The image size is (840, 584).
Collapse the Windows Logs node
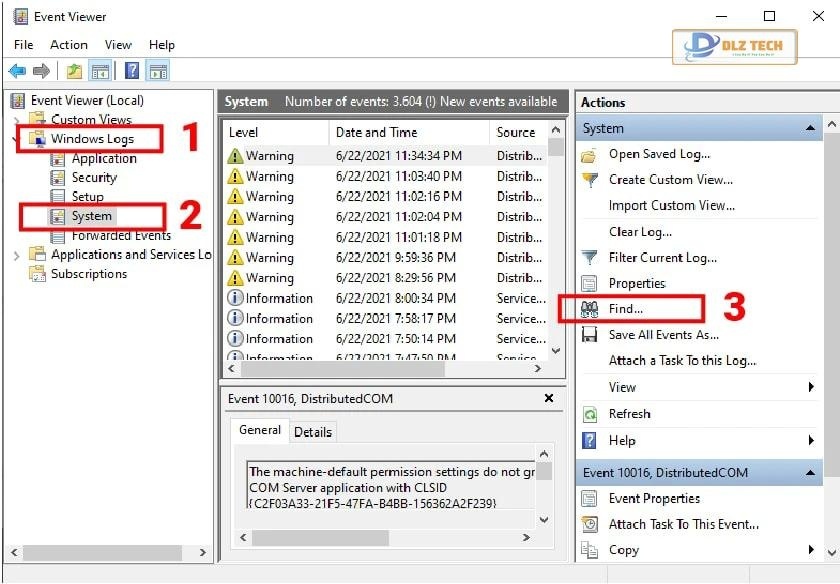tap(17, 139)
